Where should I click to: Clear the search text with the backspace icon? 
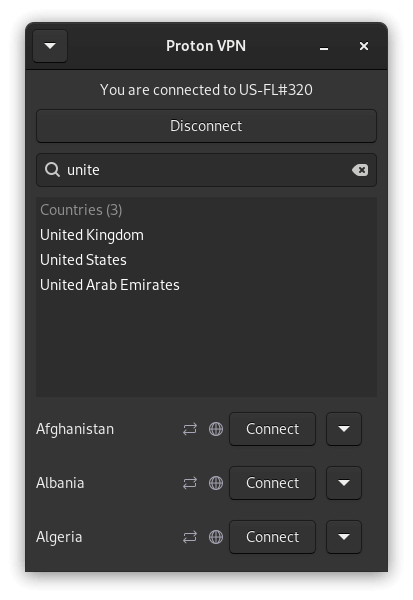point(360,170)
